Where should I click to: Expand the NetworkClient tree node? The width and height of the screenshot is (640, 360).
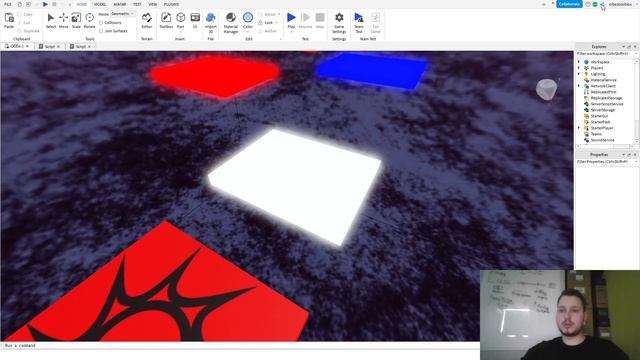(x=579, y=86)
